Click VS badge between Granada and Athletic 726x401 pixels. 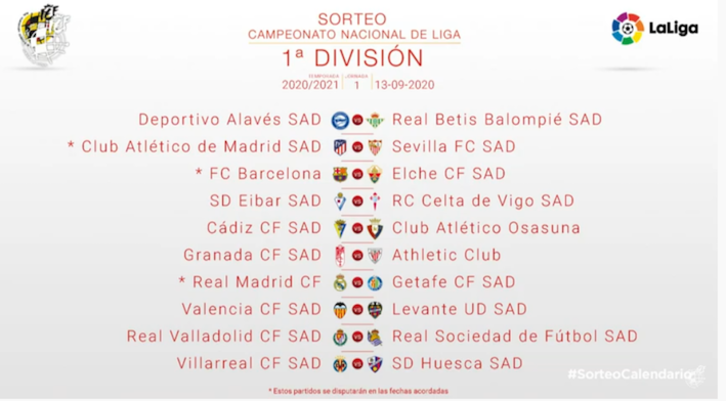pos(357,255)
